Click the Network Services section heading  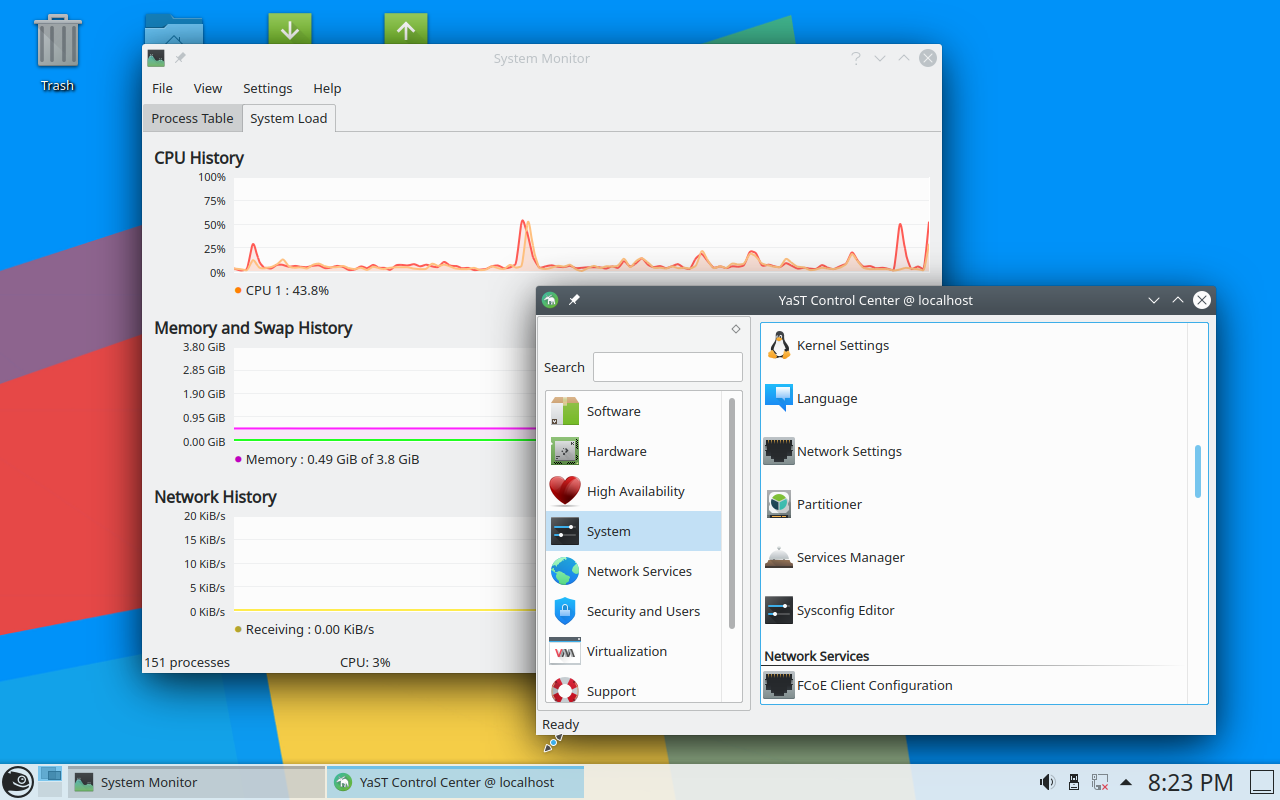click(x=817, y=656)
